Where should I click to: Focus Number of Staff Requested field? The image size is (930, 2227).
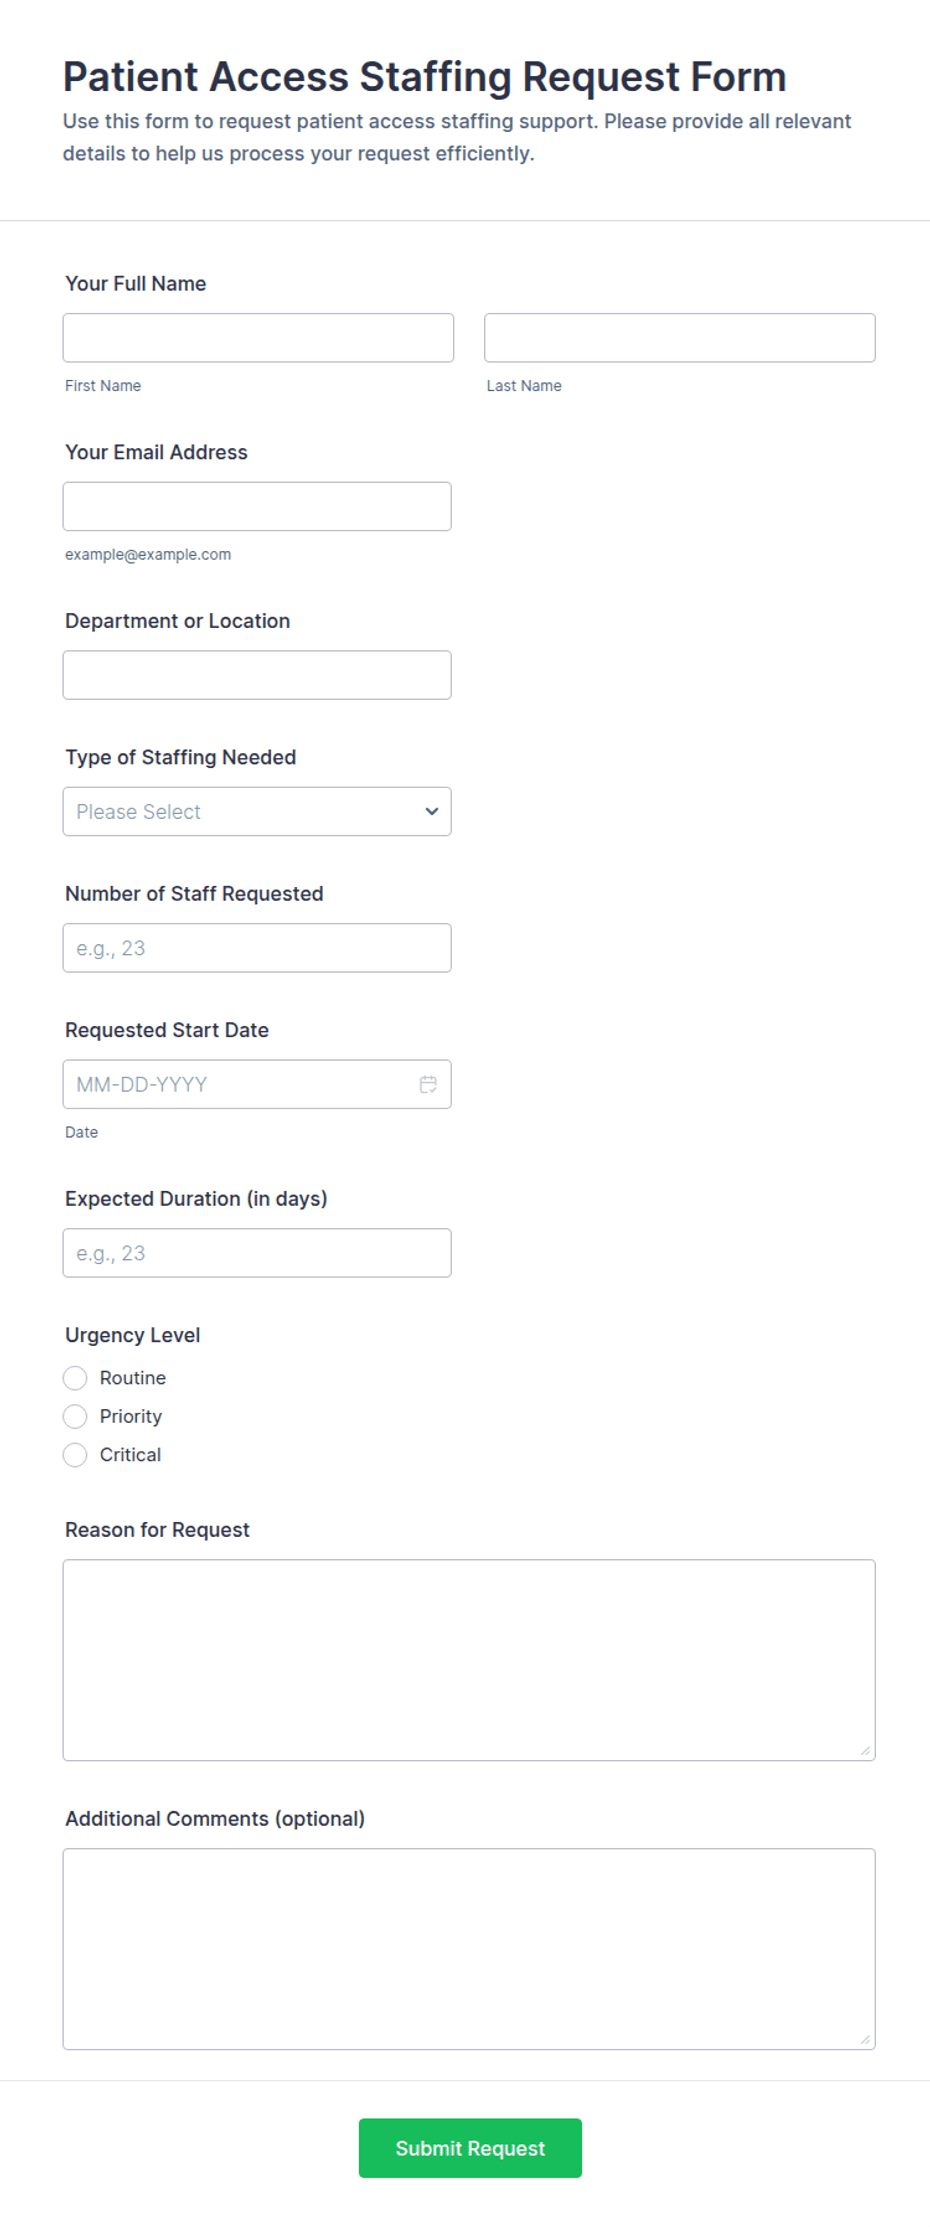coord(257,948)
